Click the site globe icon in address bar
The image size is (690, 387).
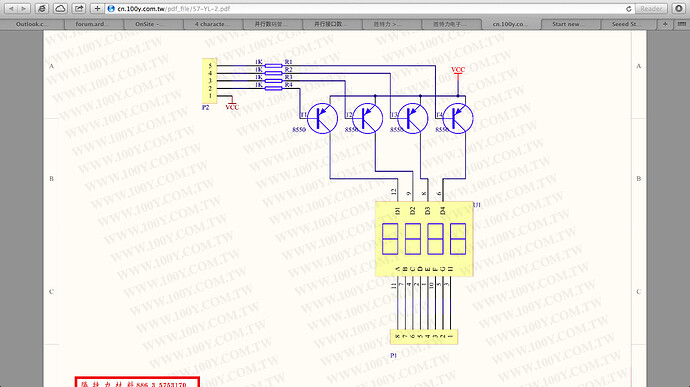coord(111,9)
